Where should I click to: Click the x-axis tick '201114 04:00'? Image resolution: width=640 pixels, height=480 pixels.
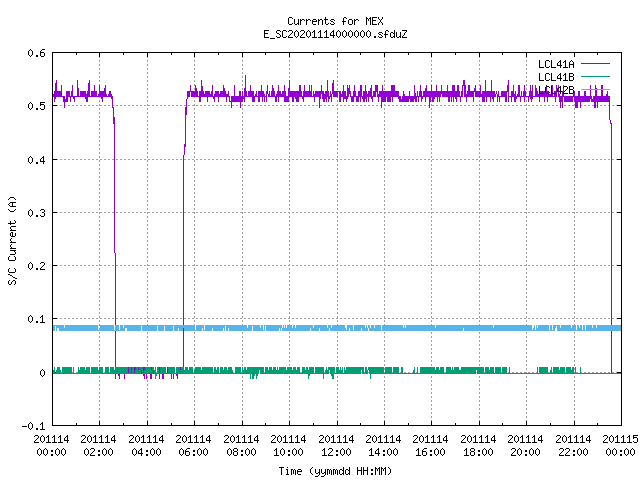146,446
